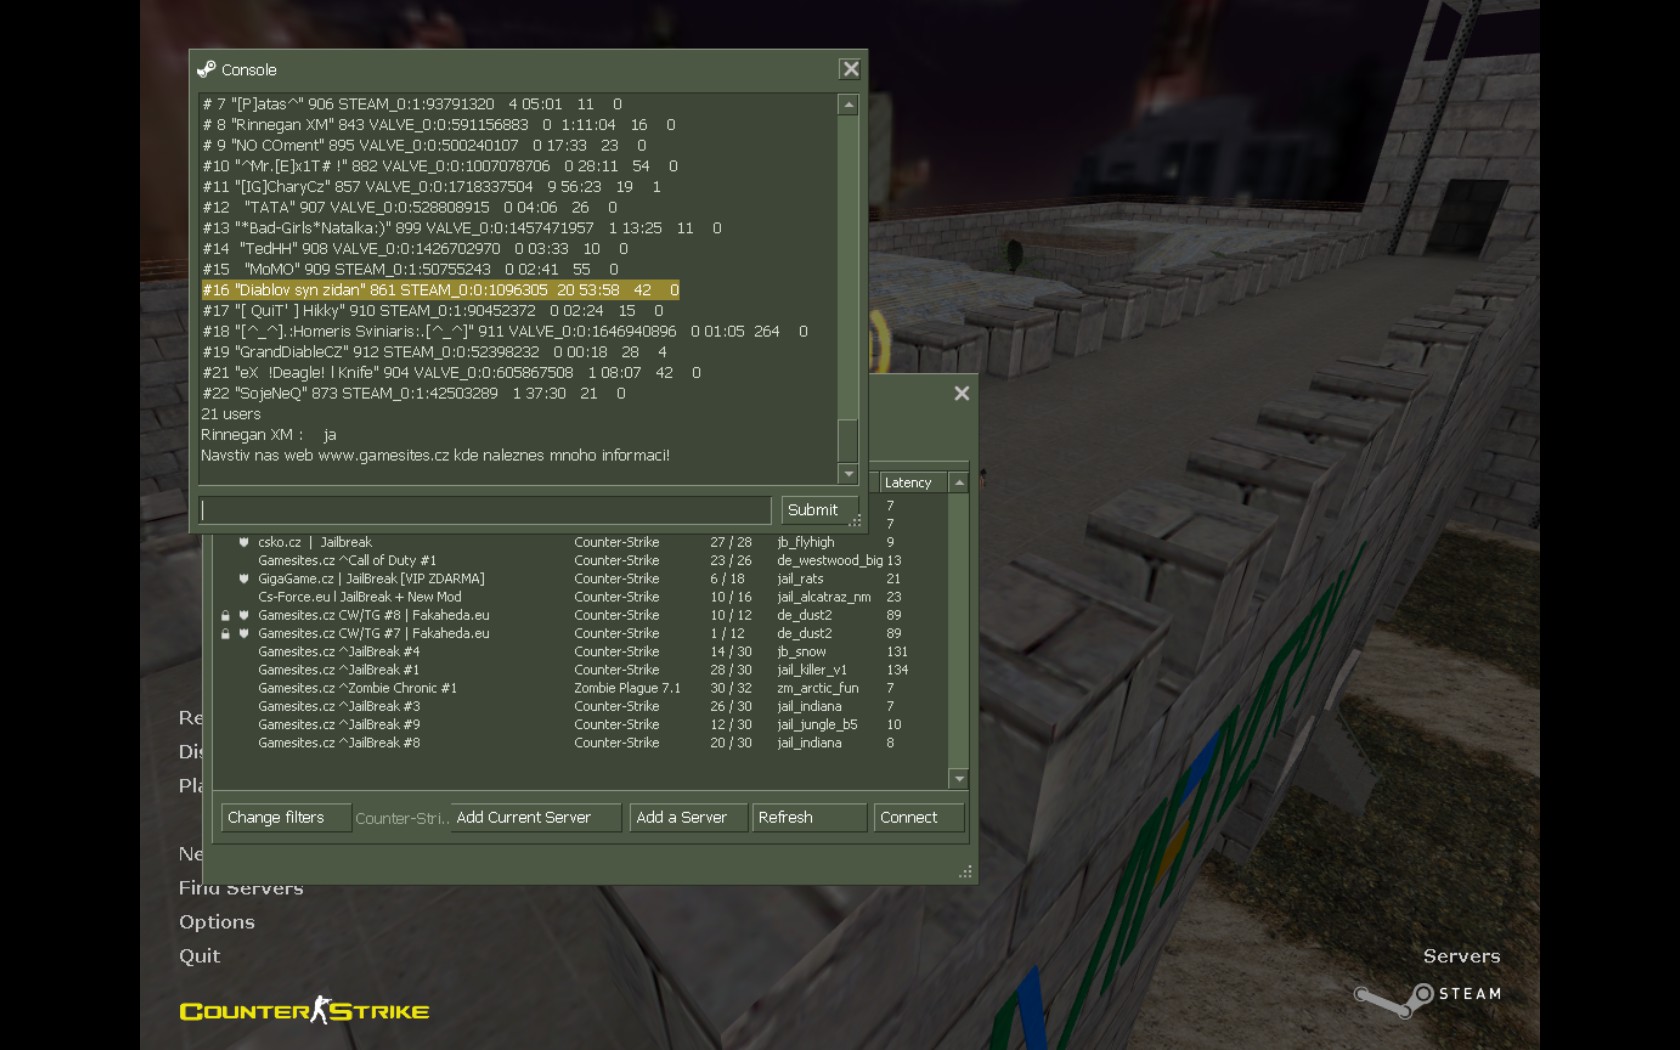Click the Submit button in Console
Viewport: 1680px width, 1050px height.
tap(819, 510)
